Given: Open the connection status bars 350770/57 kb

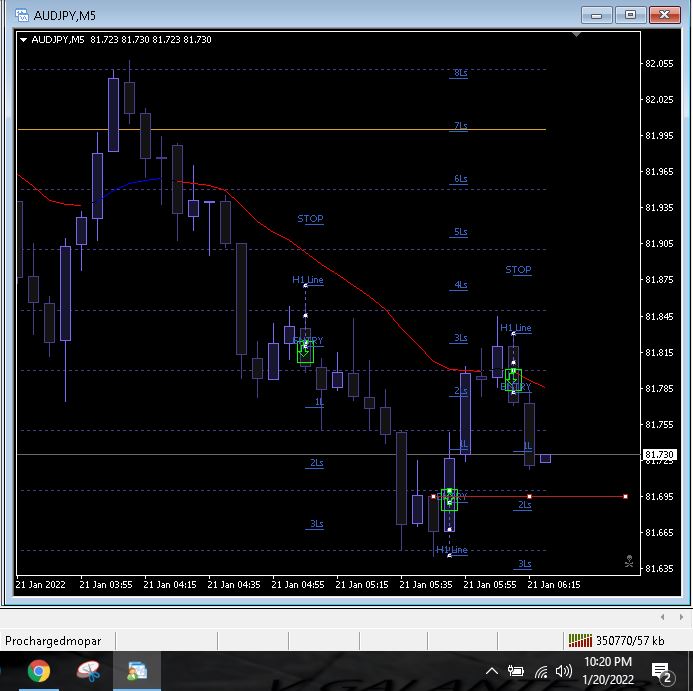Looking at the screenshot, I should (616, 640).
